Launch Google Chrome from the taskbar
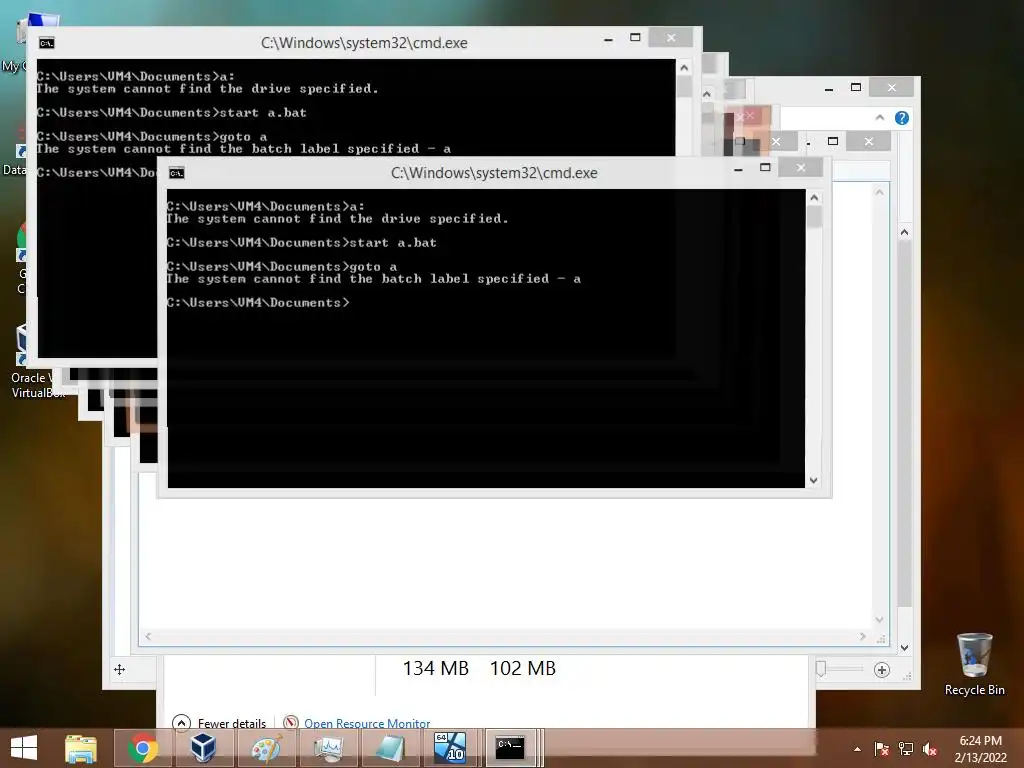Viewport: 1024px width, 768px height. [143, 748]
